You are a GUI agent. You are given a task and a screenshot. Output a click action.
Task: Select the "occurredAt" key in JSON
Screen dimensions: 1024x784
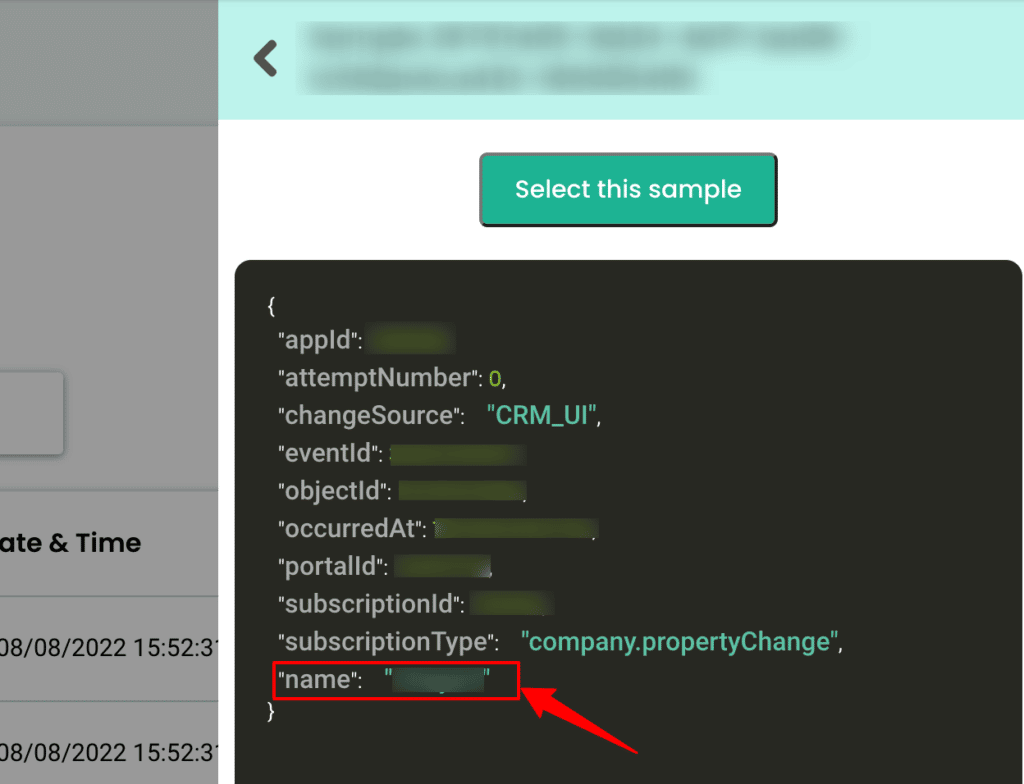tap(352, 529)
